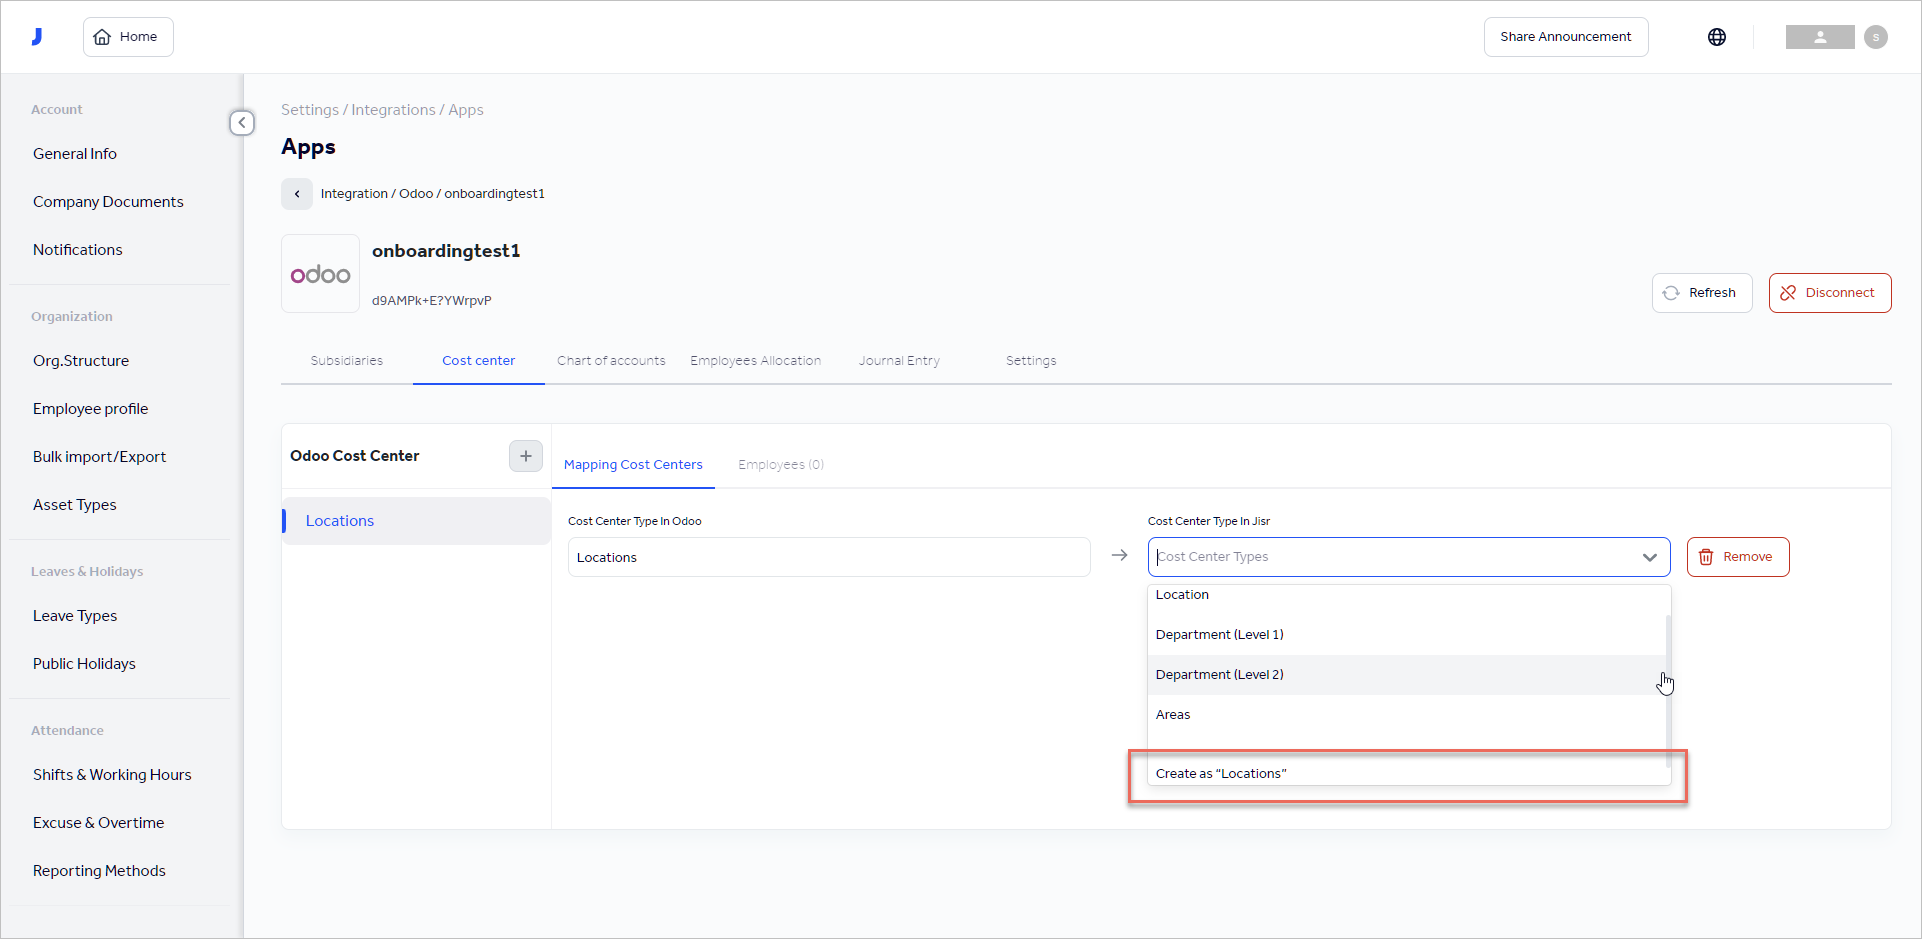
Task: Click the globe language selector icon
Action: [1717, 36]
